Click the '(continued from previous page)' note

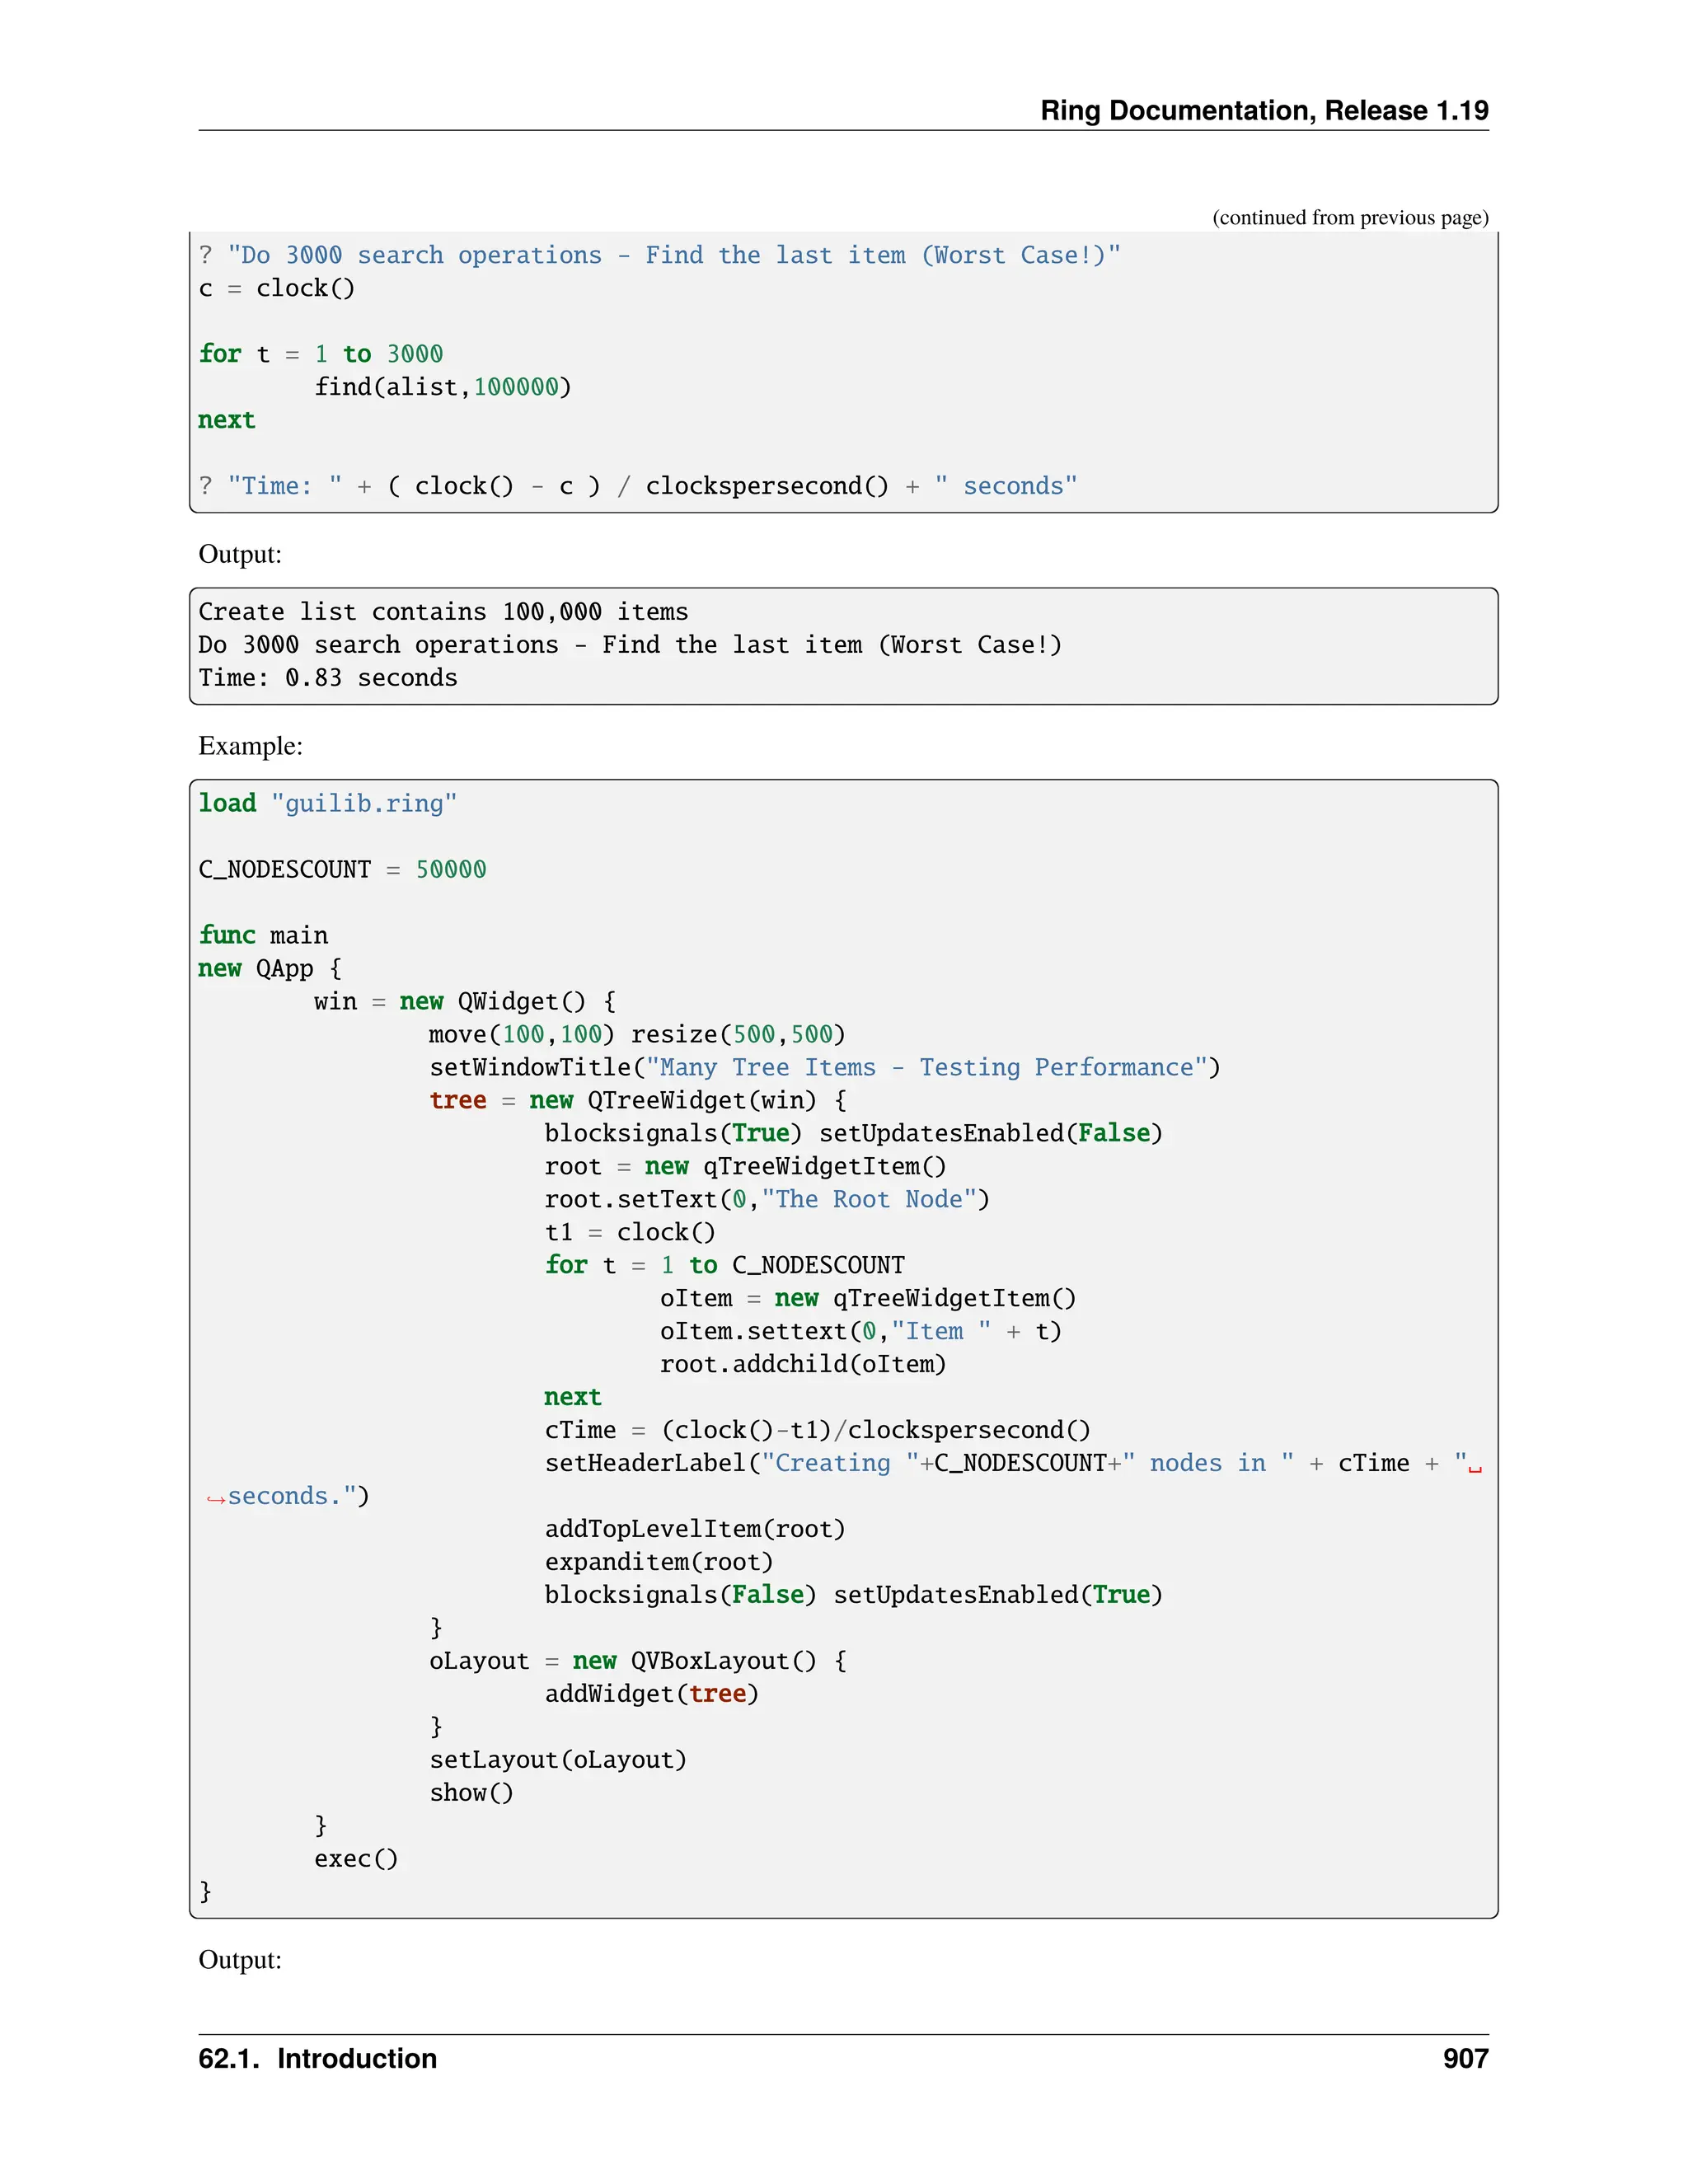(x=1350, y=217)
